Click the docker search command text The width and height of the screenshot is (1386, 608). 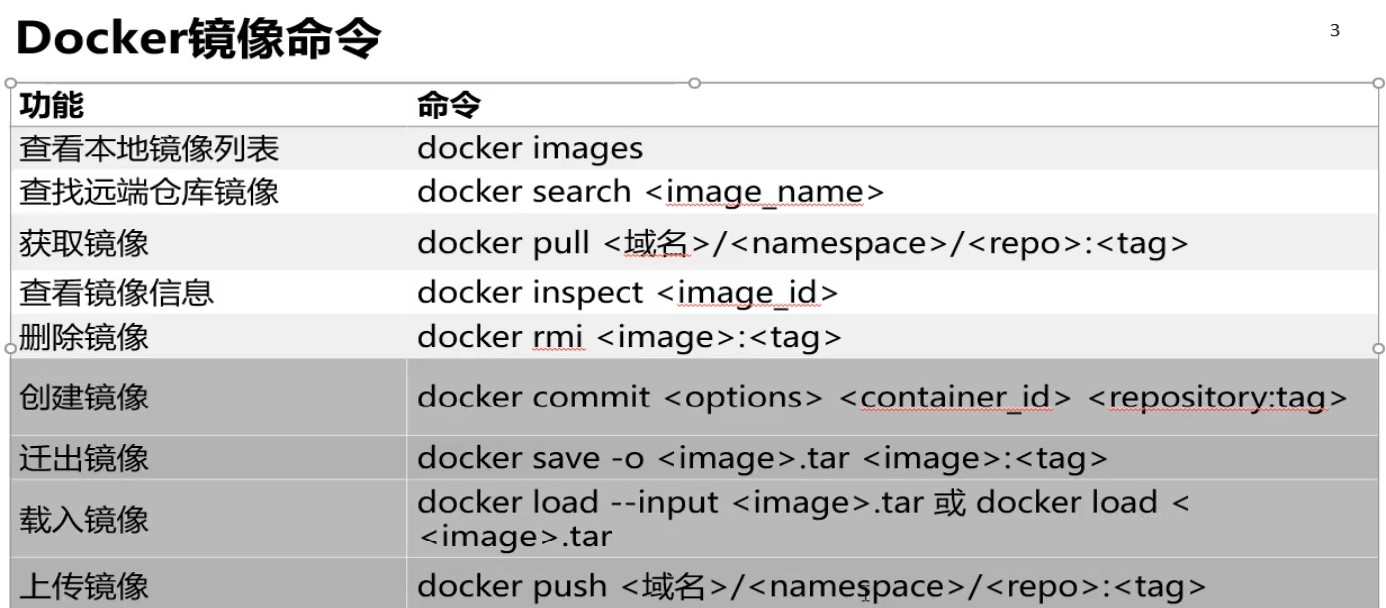coord(650,191)
